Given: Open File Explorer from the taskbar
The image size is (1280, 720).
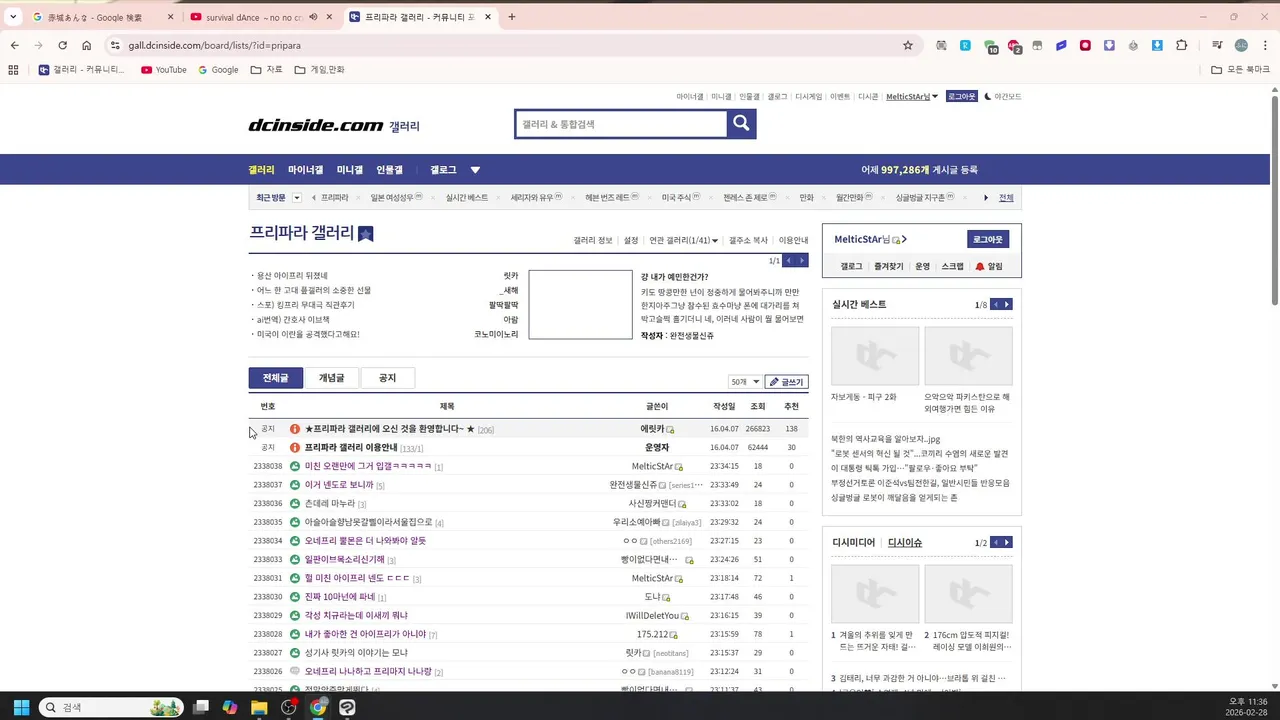Looking at the screenshot, I should coord(259,707).
